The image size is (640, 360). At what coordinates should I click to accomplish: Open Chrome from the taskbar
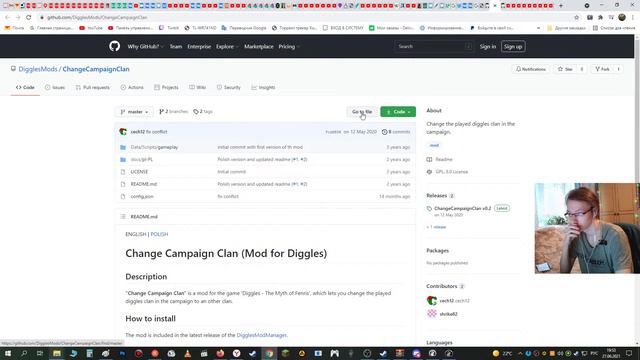pyautogui.click(x=269, y=353)
